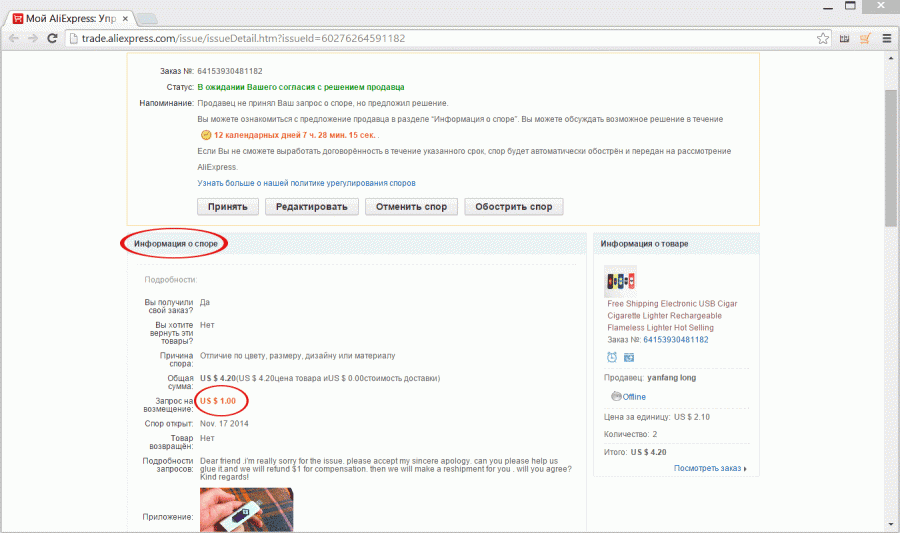Click the unit price US $ 2.10
The image size is (900, 533).
[692, 417]
